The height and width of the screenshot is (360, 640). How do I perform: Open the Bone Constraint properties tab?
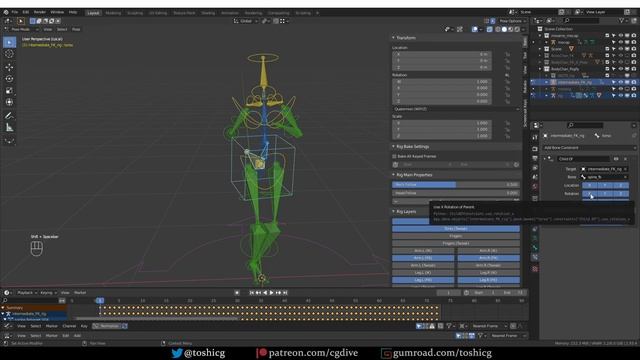[535, 257]
